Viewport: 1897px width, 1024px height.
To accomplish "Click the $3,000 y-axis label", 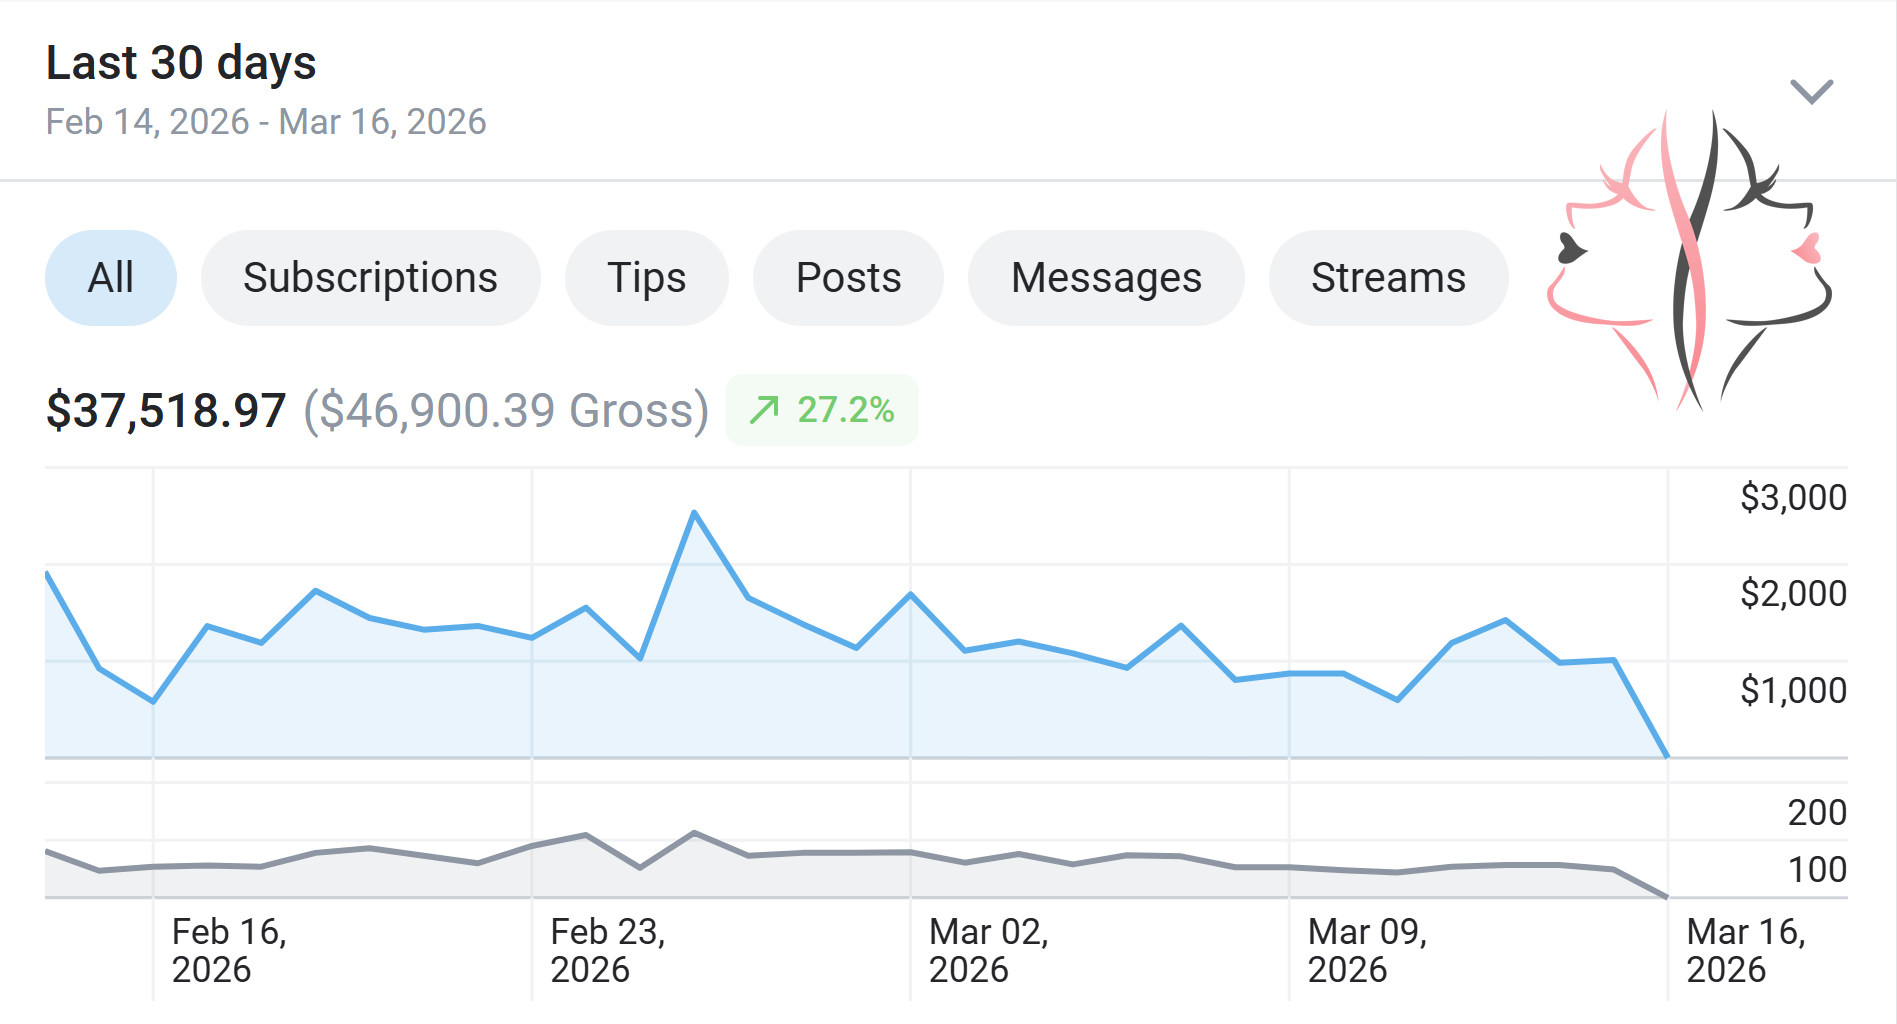I will point(1792,497).
